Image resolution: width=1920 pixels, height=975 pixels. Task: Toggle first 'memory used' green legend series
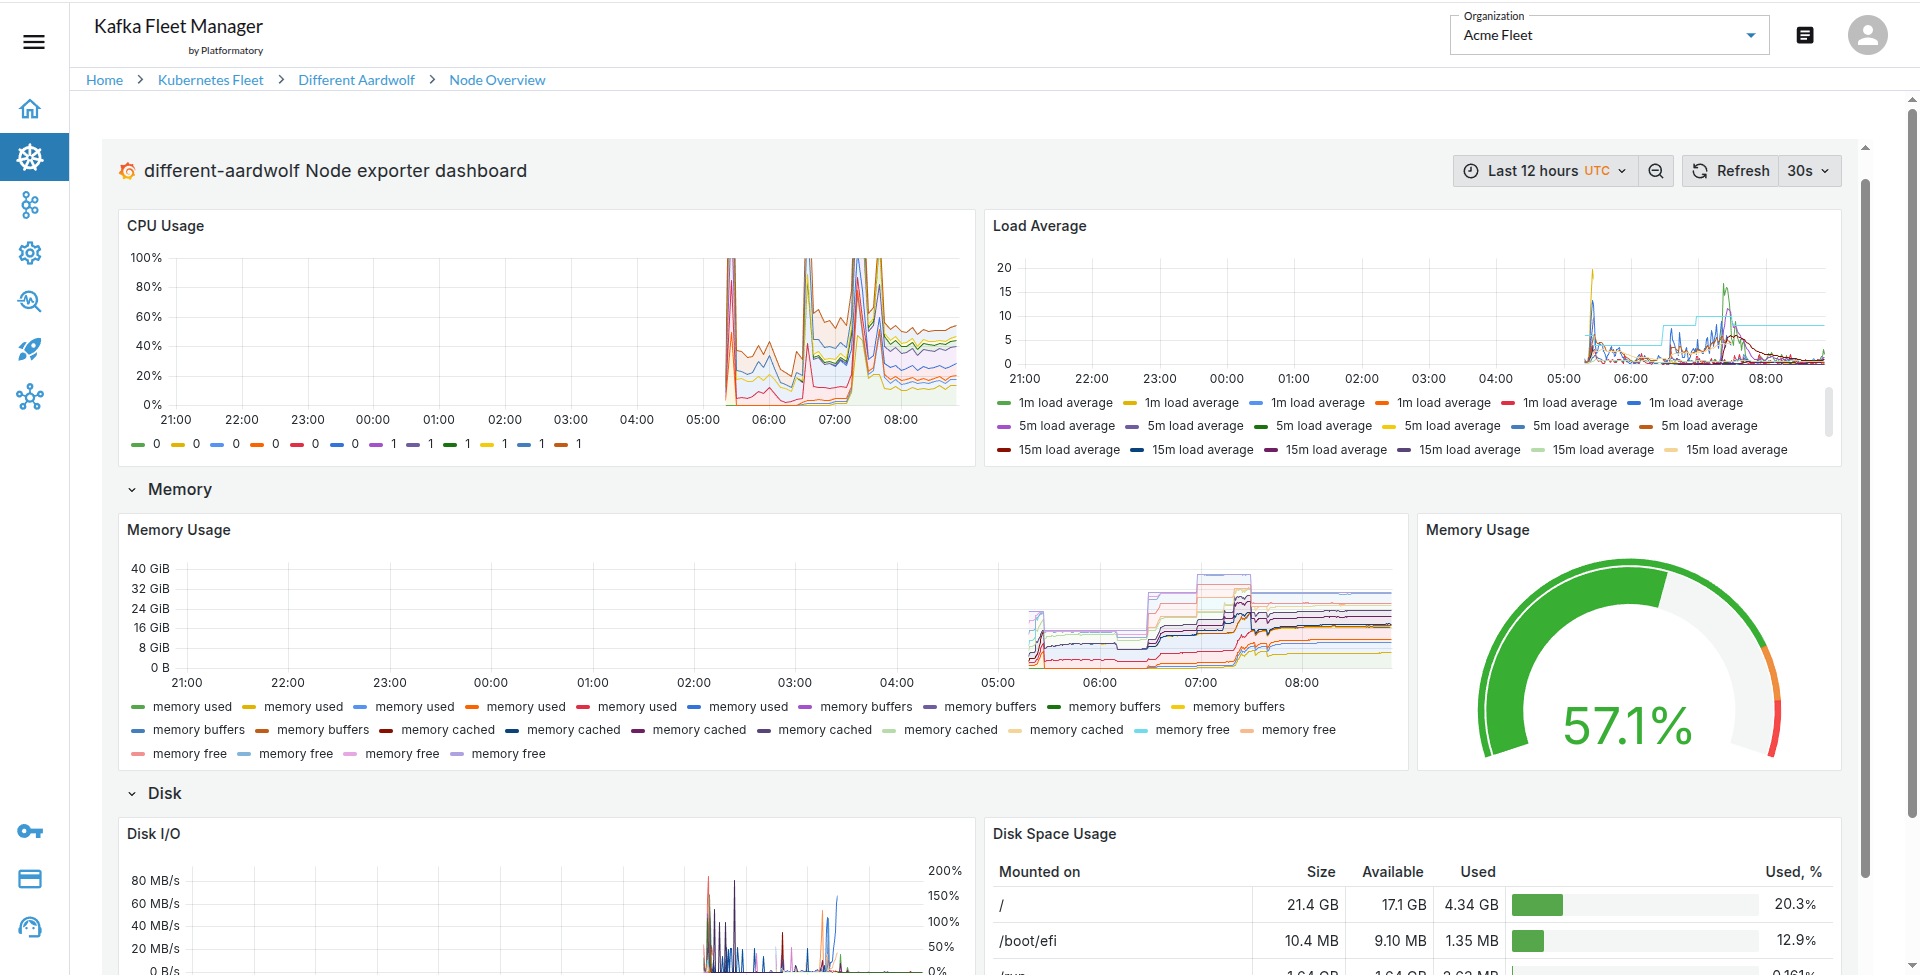(x=181, y=707)
